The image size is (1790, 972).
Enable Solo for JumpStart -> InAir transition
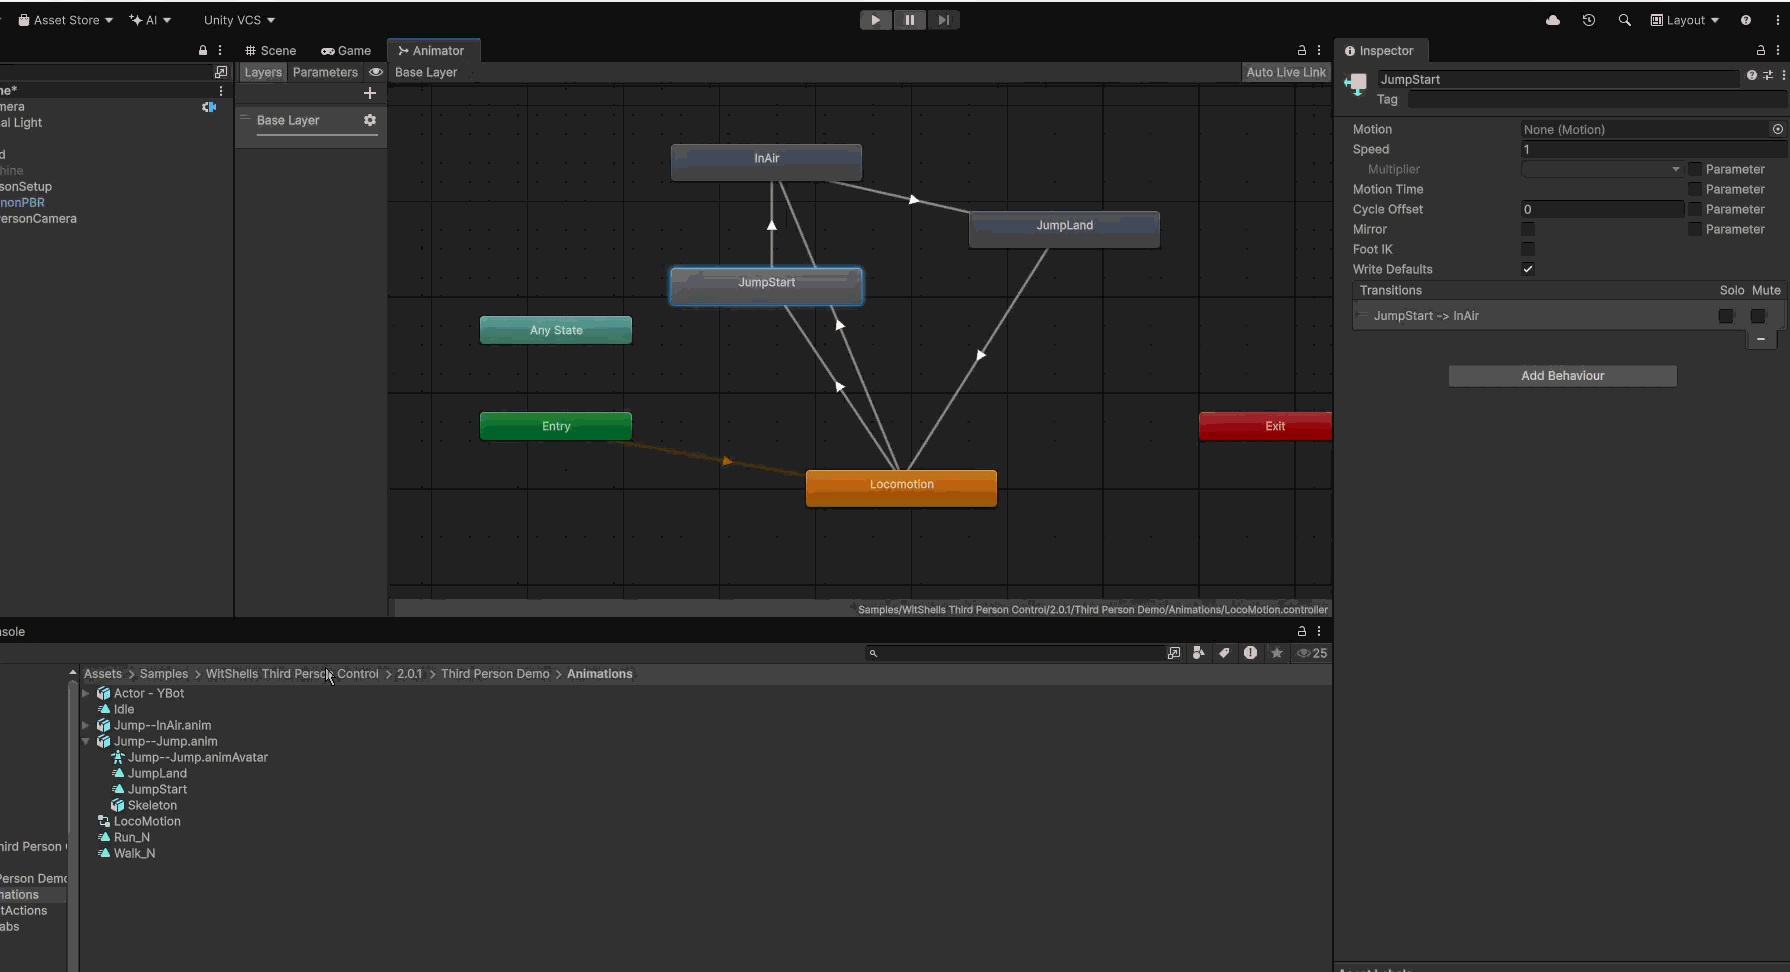(x=1726, y=316)
